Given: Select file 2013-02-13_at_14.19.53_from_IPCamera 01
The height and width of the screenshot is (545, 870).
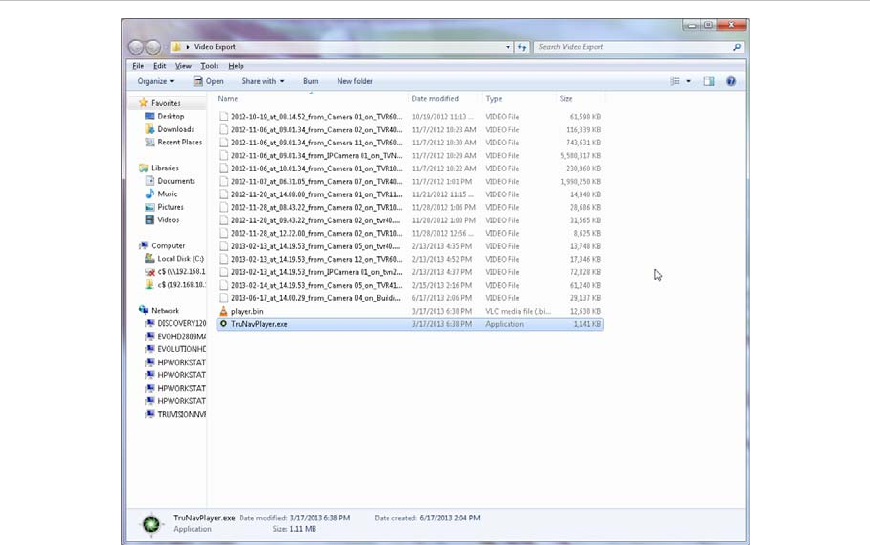Looking at the screenshot, I should tap(316, 272).
